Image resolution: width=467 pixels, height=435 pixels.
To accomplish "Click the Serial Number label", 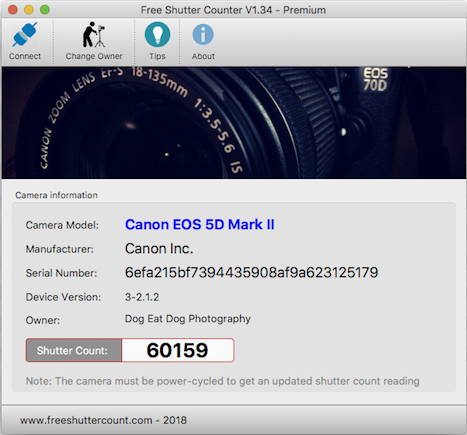I will [61, 273].
